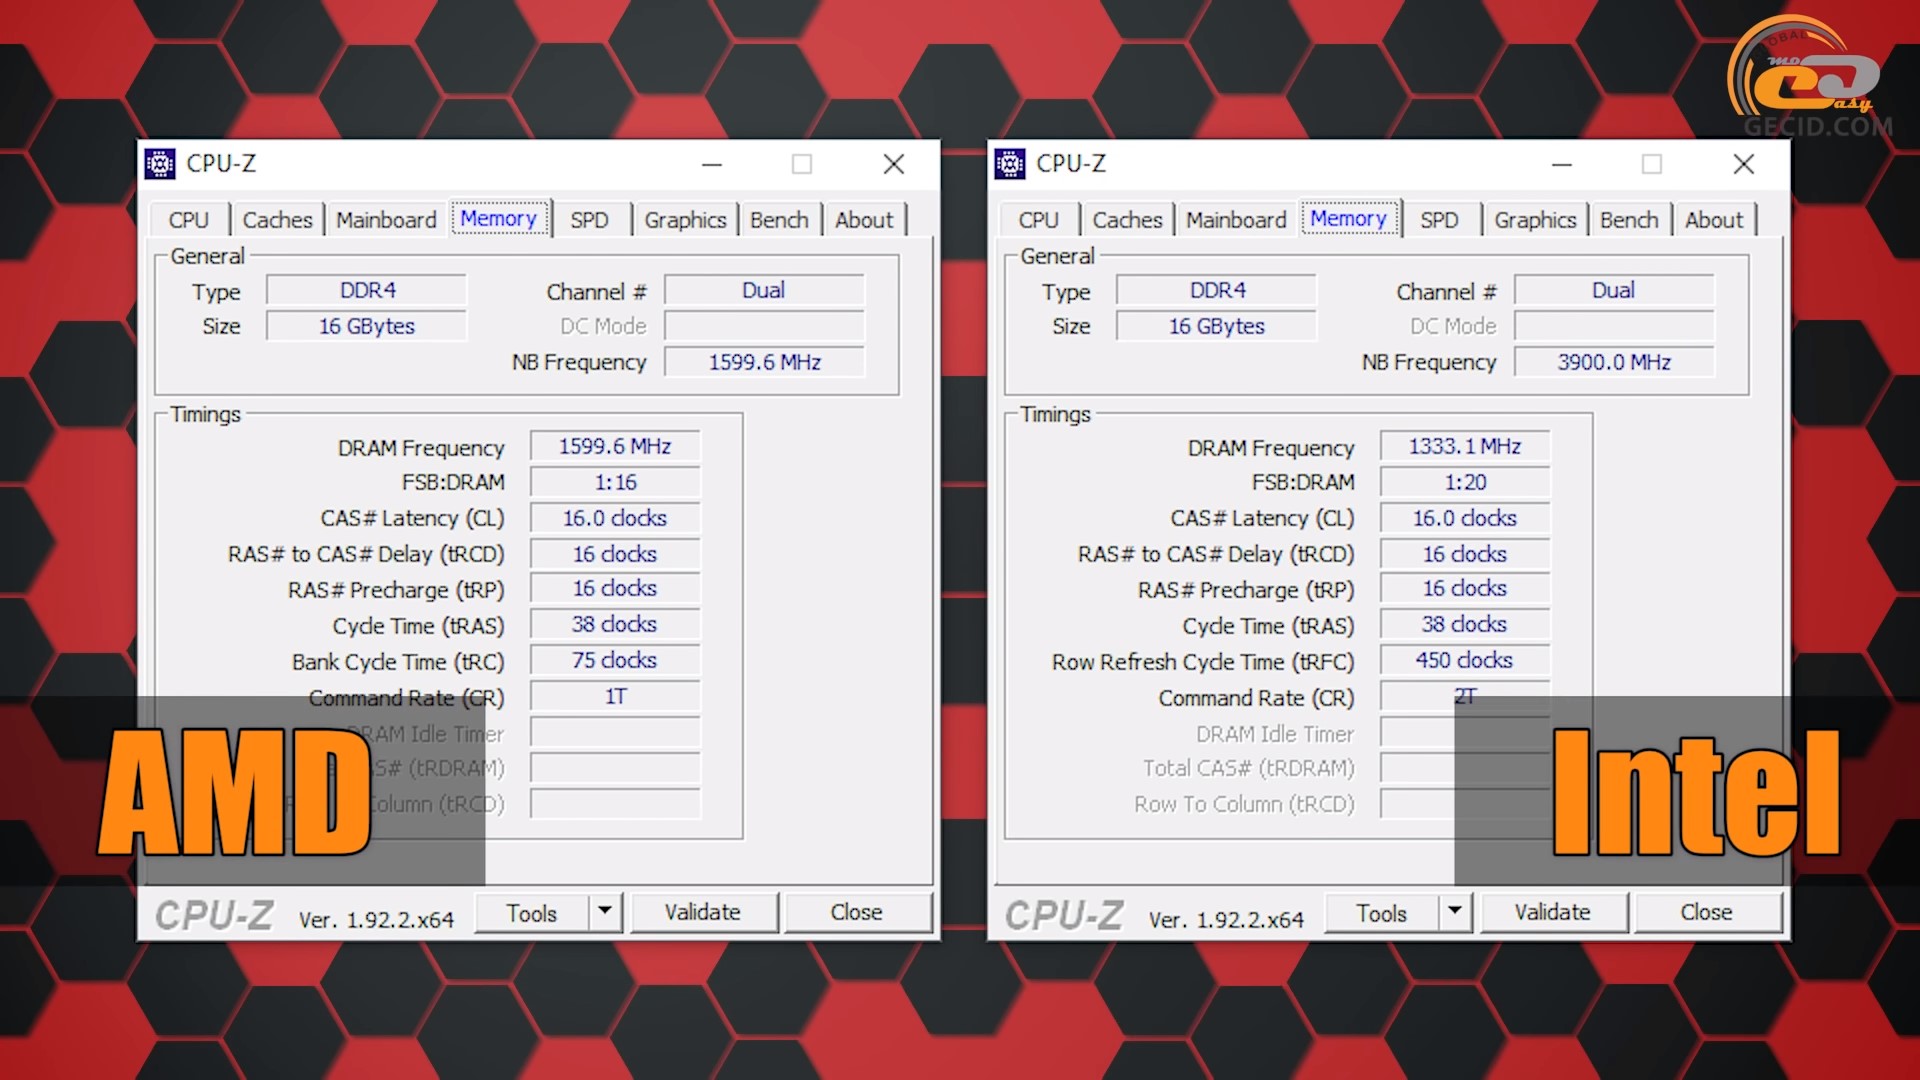
Task: Click empty DC Mode field in Intel window
Action: point(1614,326)
